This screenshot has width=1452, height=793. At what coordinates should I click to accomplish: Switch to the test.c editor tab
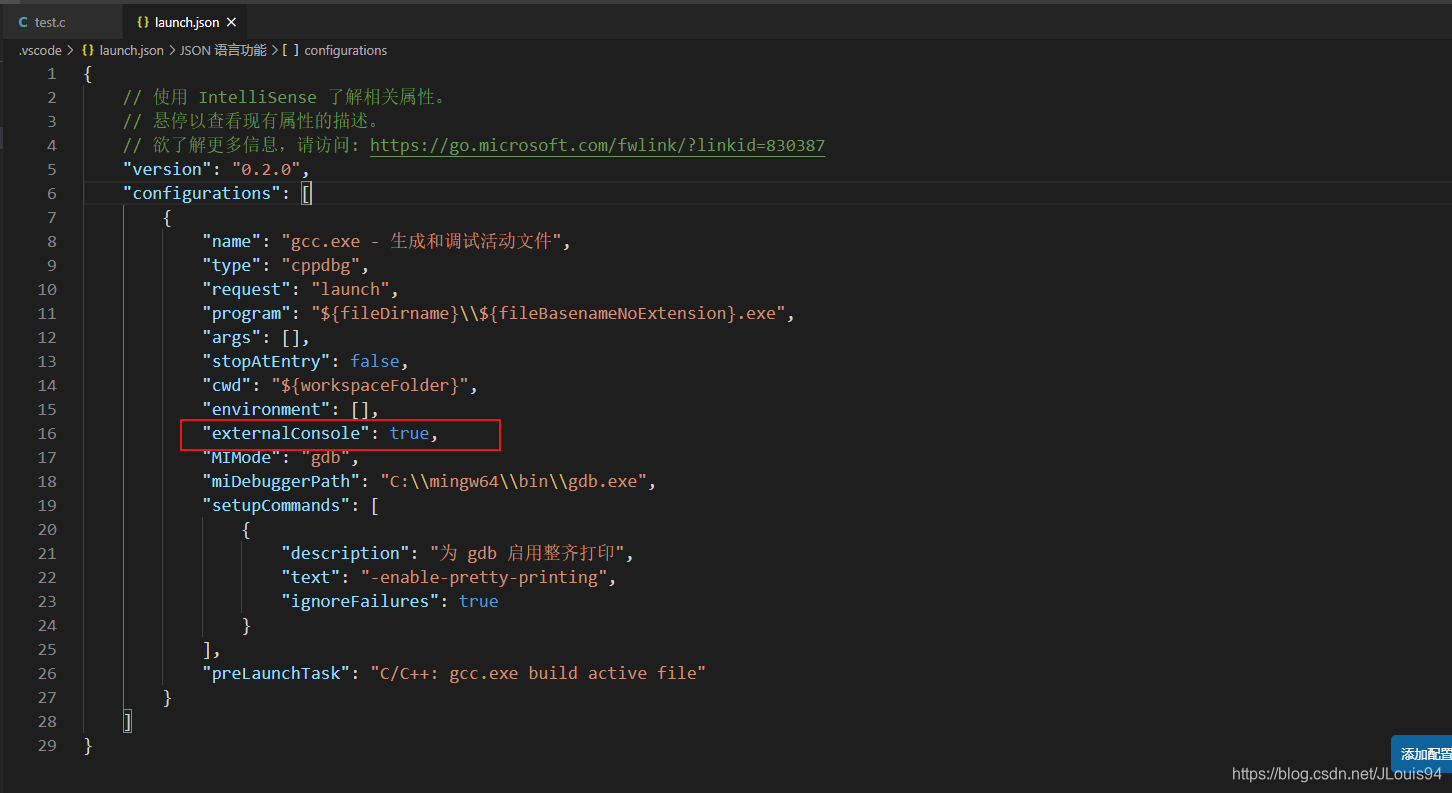coord(60,22)
